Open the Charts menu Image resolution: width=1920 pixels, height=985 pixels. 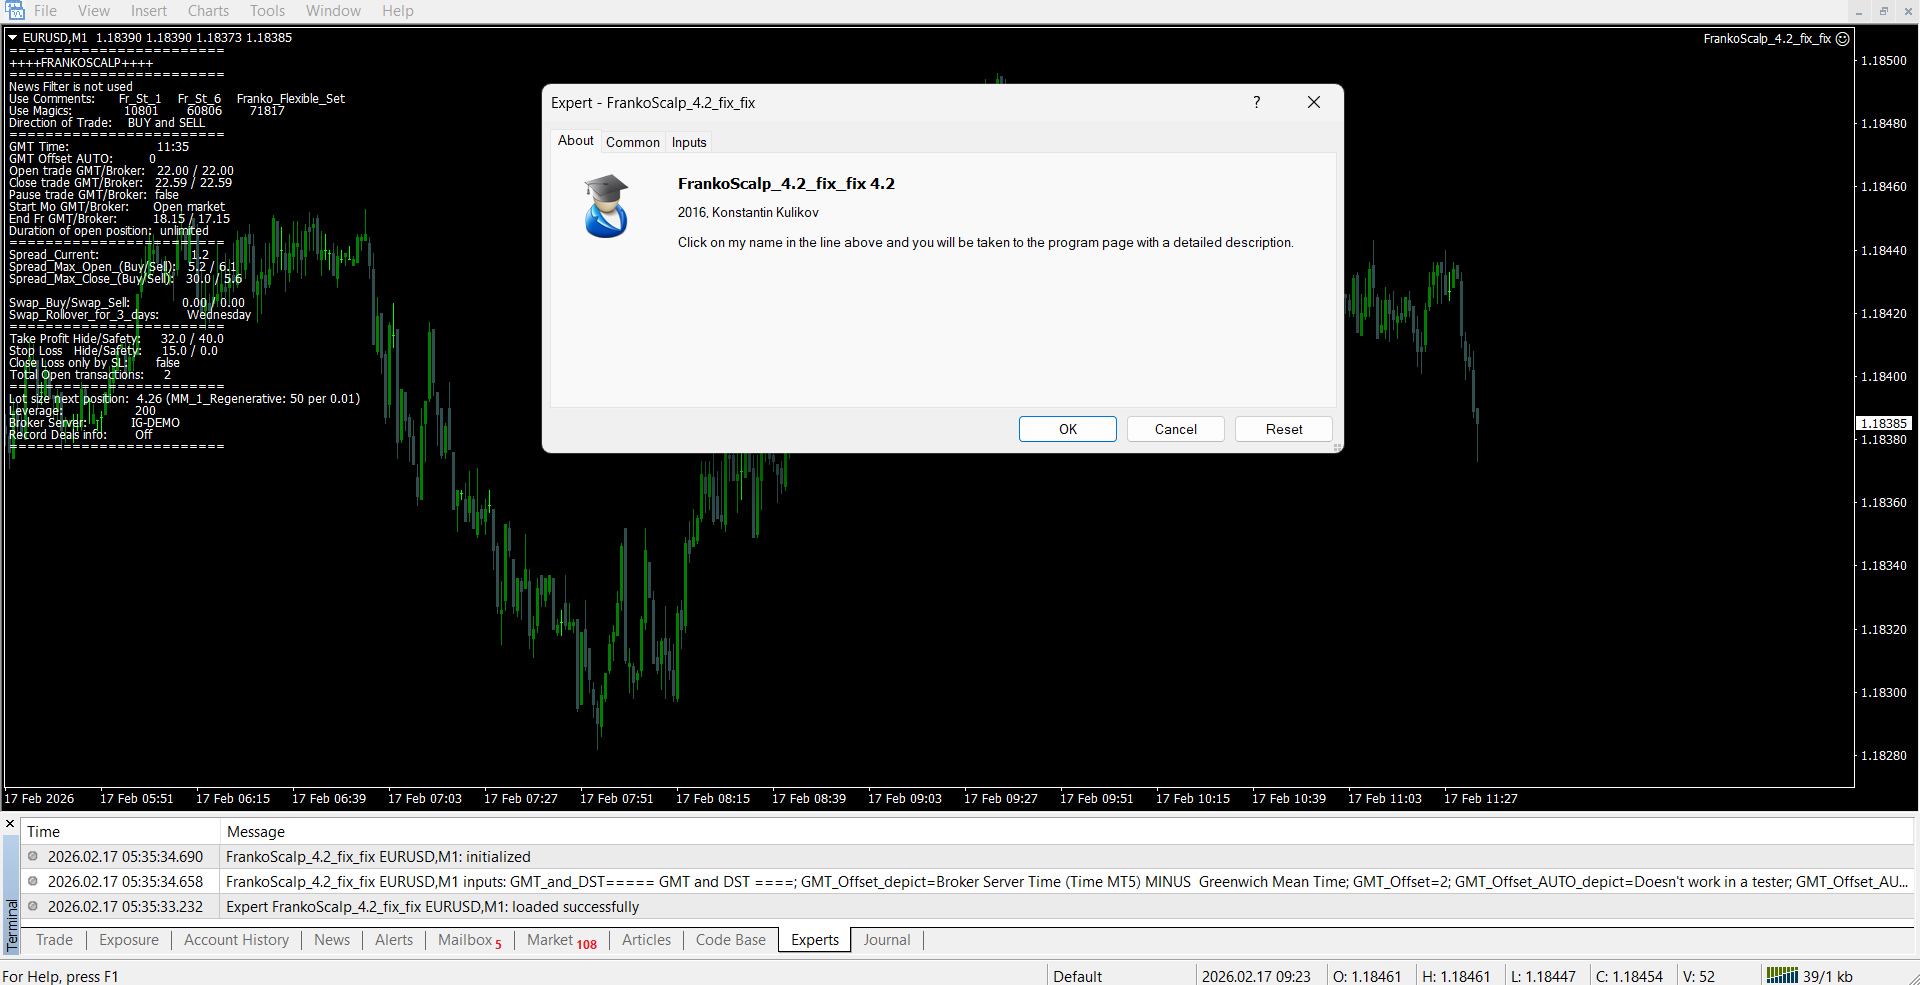[x=208, y=11]
